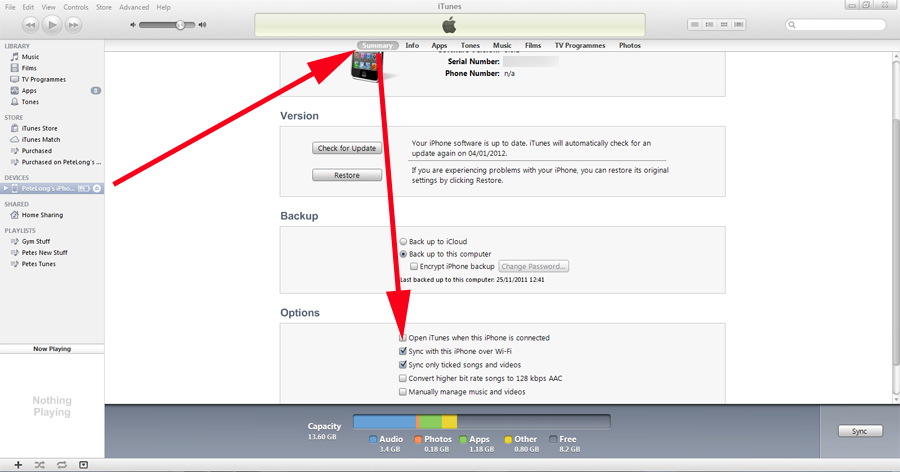
Task: Open Apps in the library sidebar
Action: 29,91
